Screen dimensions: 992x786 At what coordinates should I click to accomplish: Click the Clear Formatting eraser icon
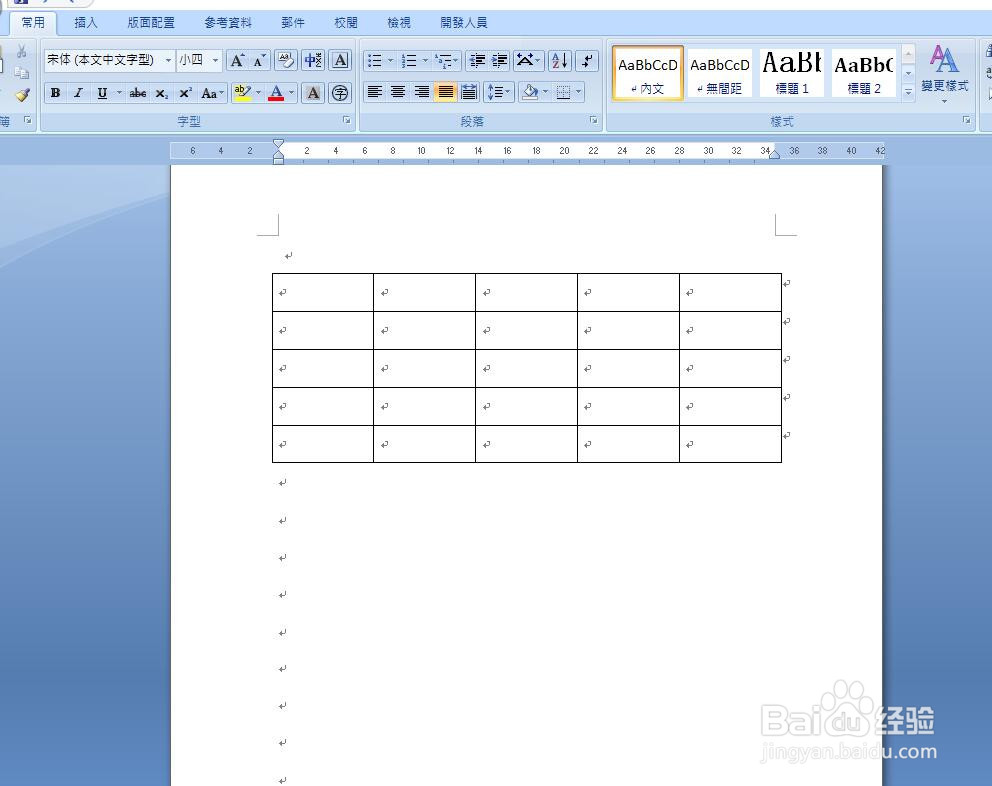point(286,61)
